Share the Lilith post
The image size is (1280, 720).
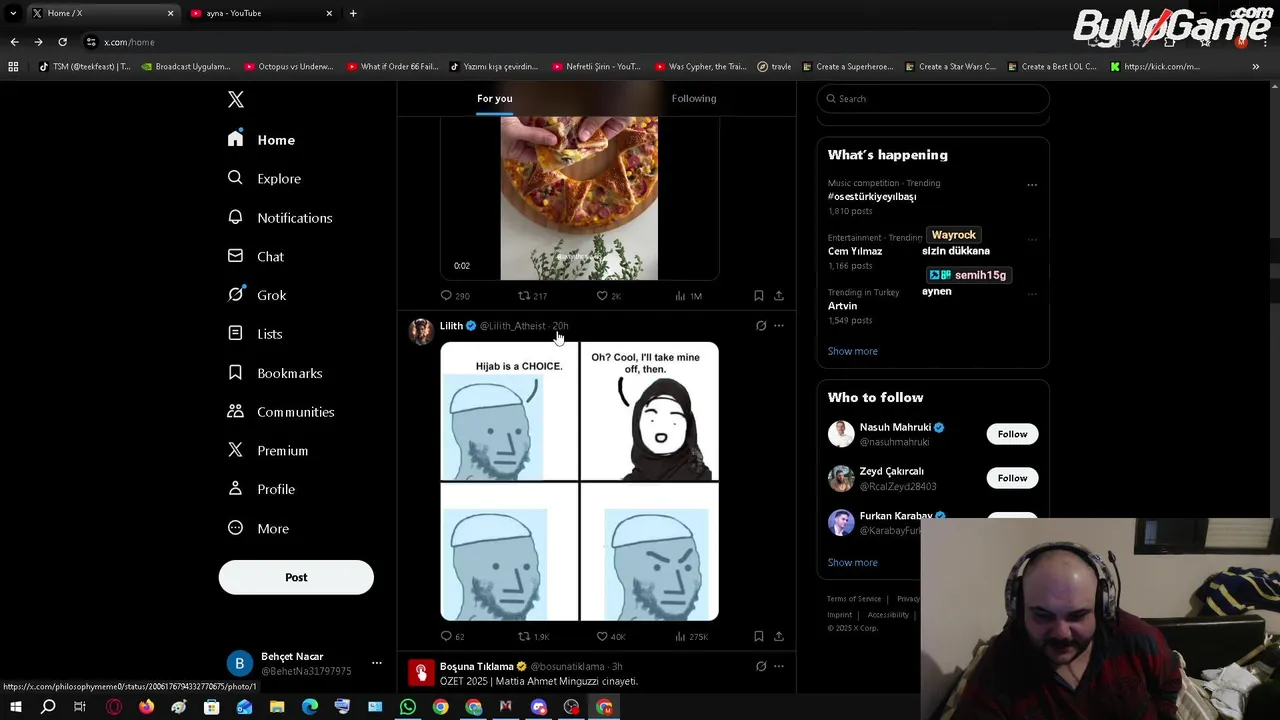779,636
